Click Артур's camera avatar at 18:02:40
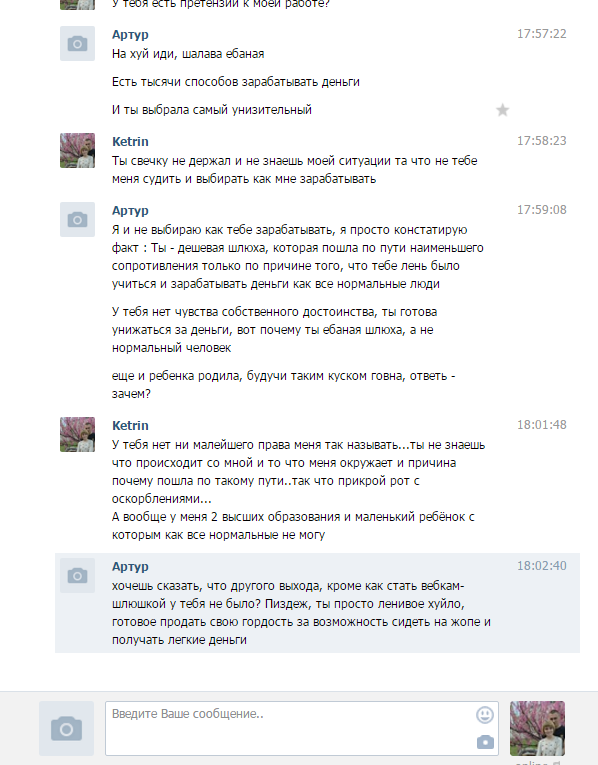 [77, 575]
